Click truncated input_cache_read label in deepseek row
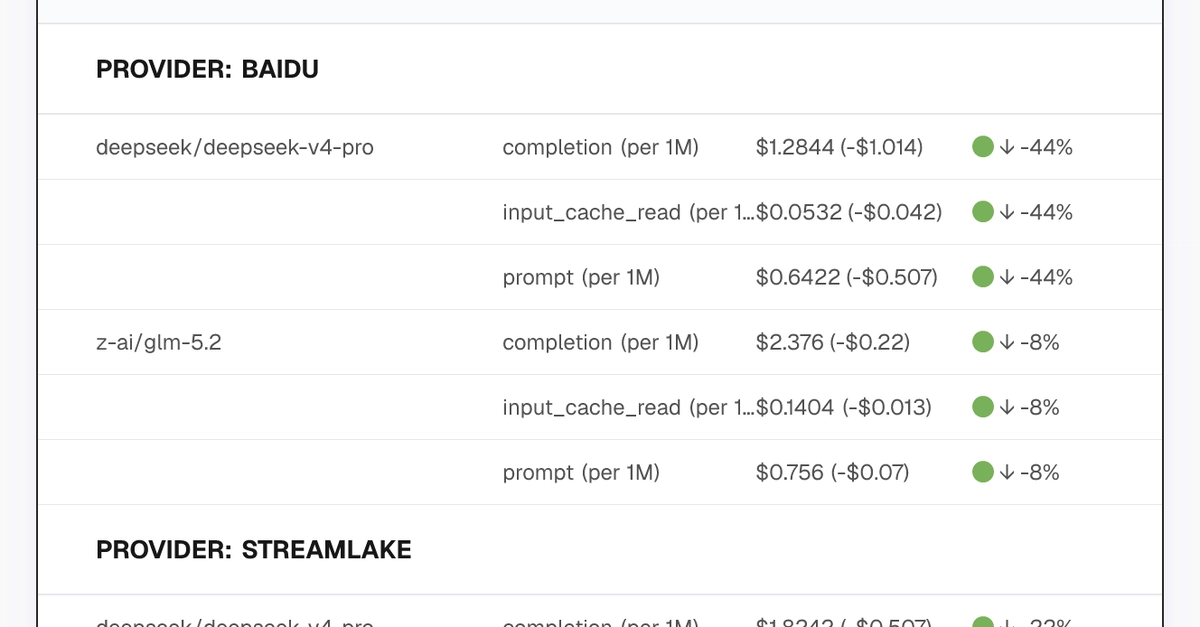 coord(628,212)
